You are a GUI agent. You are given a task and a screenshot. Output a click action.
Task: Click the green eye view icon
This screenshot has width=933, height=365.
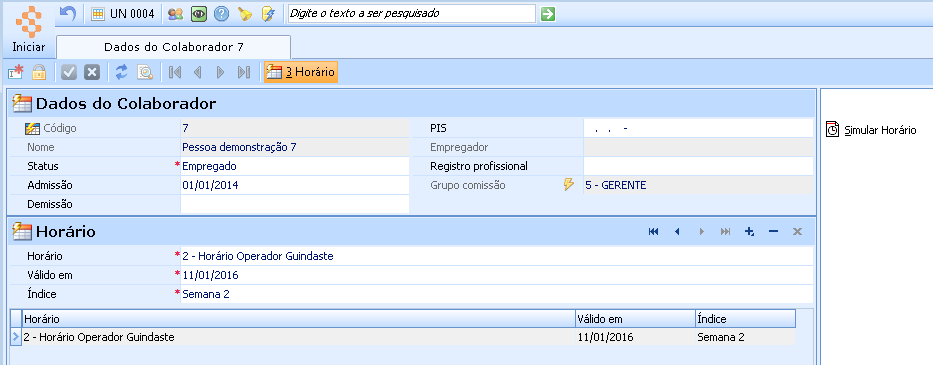[199, 14]
